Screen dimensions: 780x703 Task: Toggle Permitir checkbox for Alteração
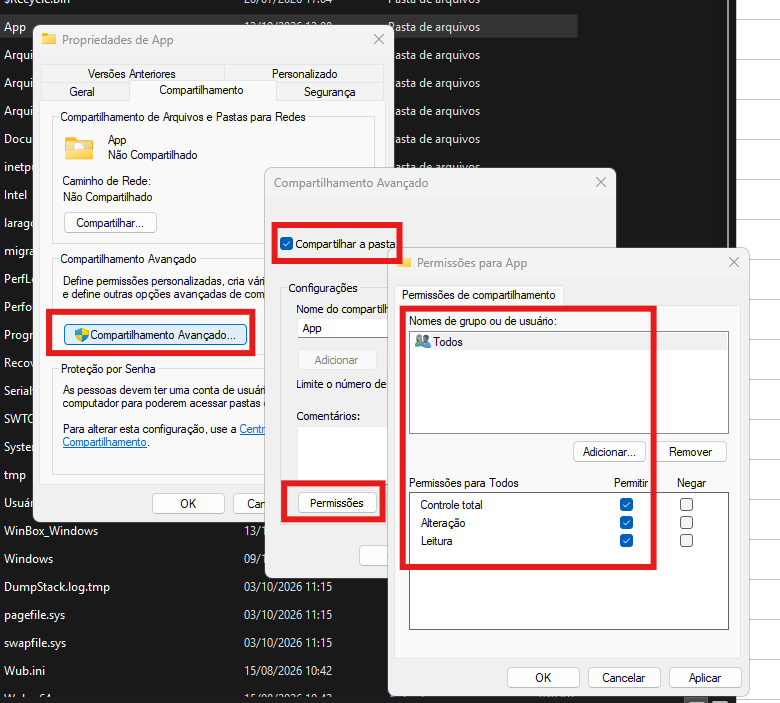point(626,522)
